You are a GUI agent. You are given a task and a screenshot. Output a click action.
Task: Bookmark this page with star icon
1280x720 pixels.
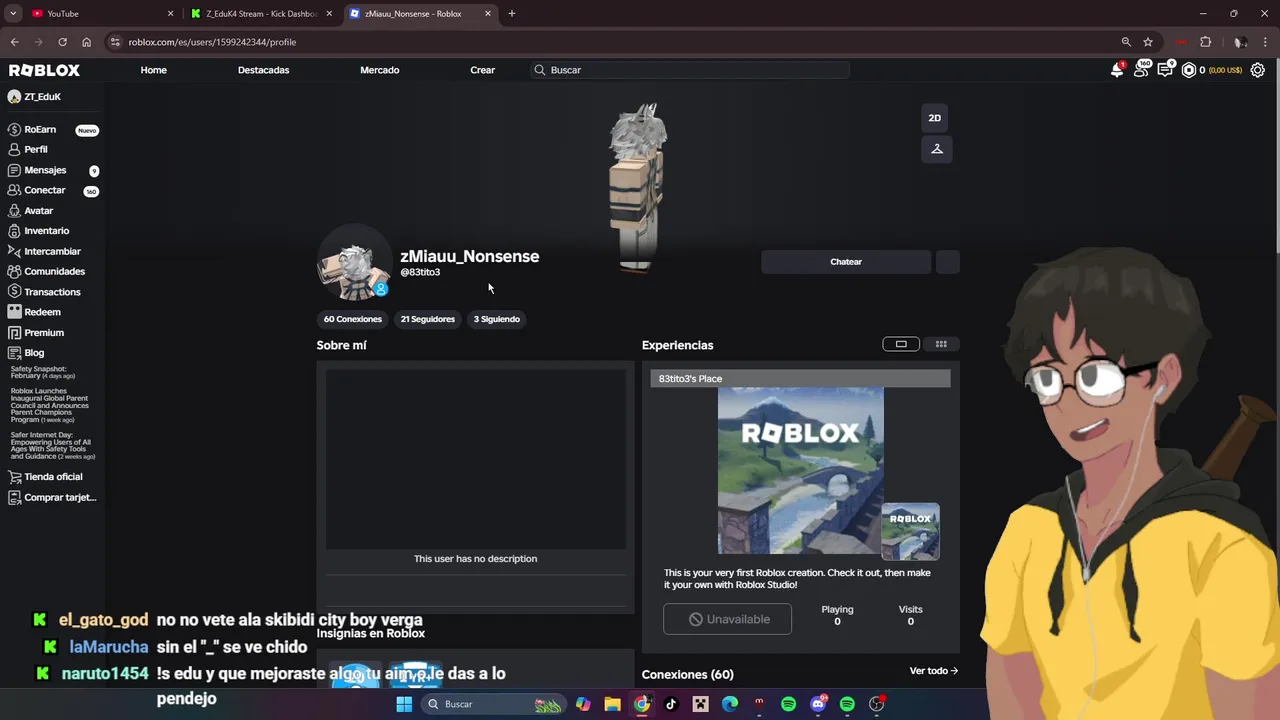[1148, 42]
